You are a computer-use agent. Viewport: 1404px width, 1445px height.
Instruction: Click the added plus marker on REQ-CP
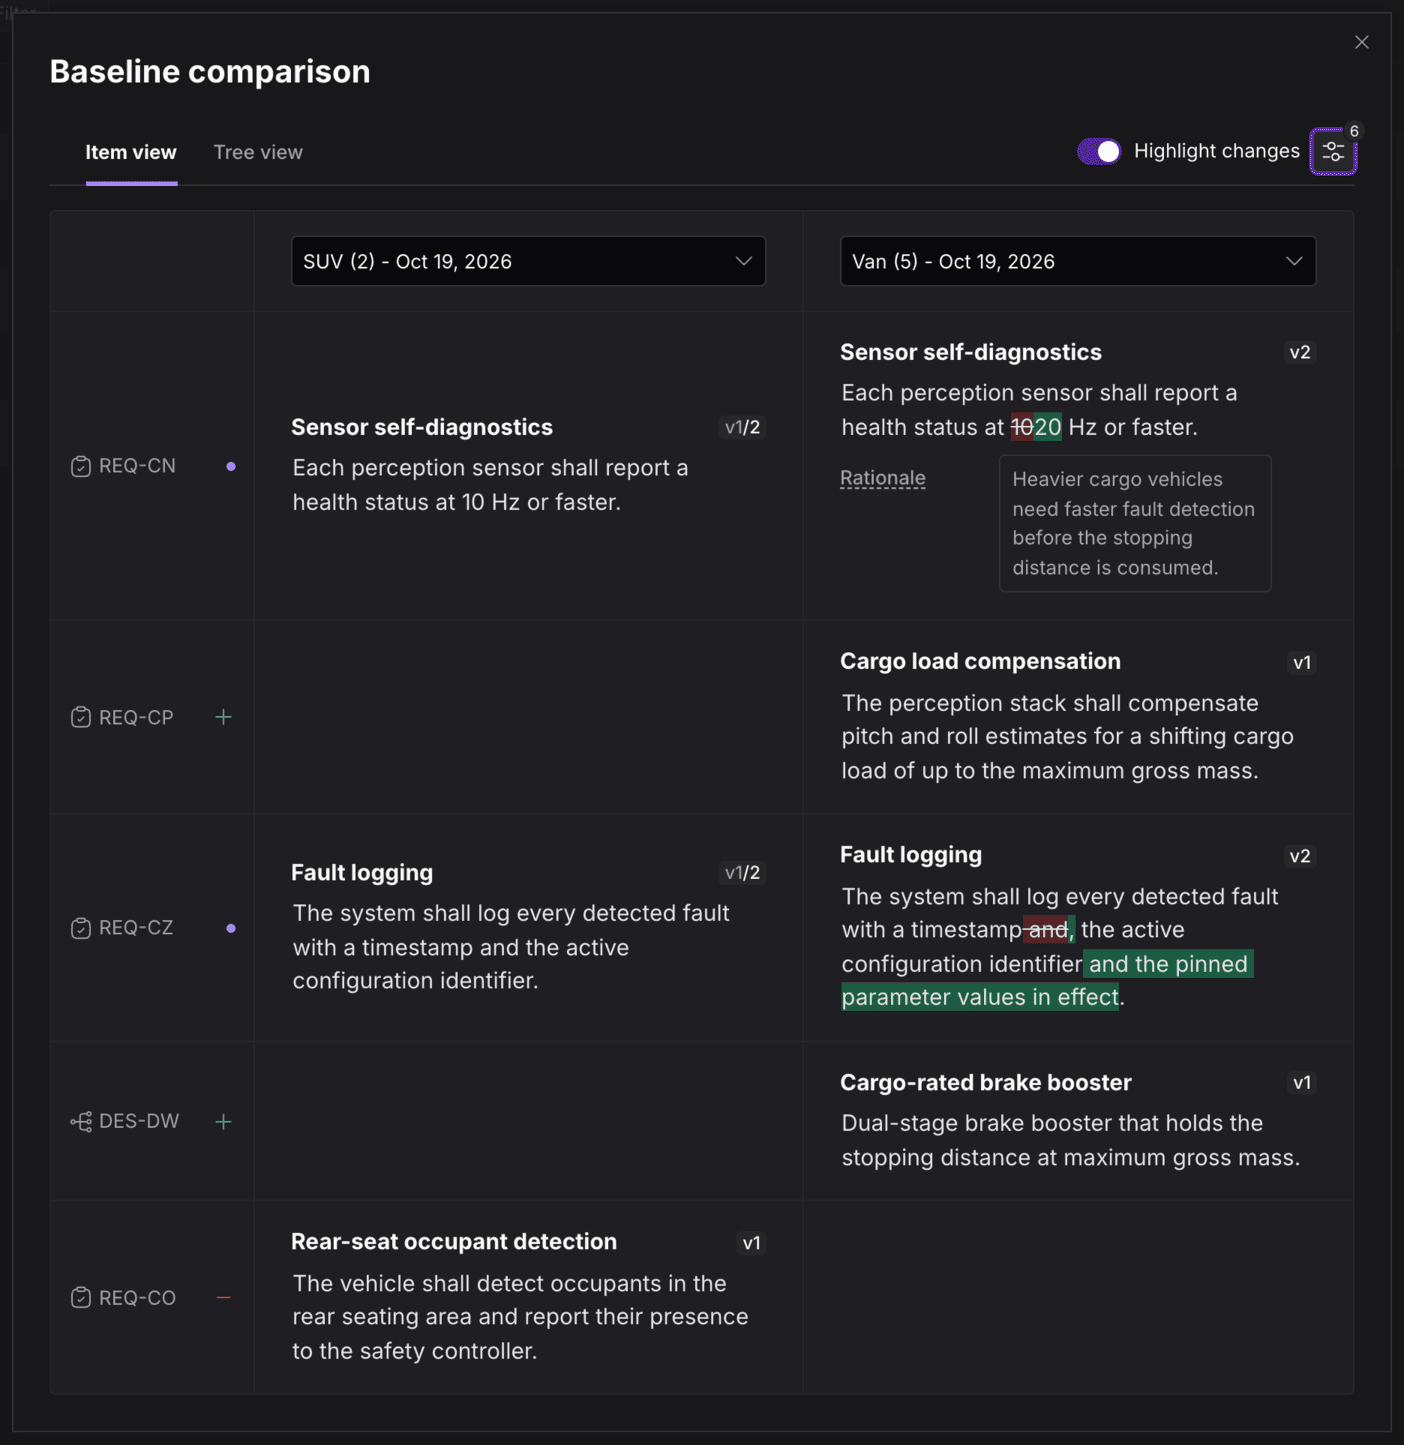223,717
